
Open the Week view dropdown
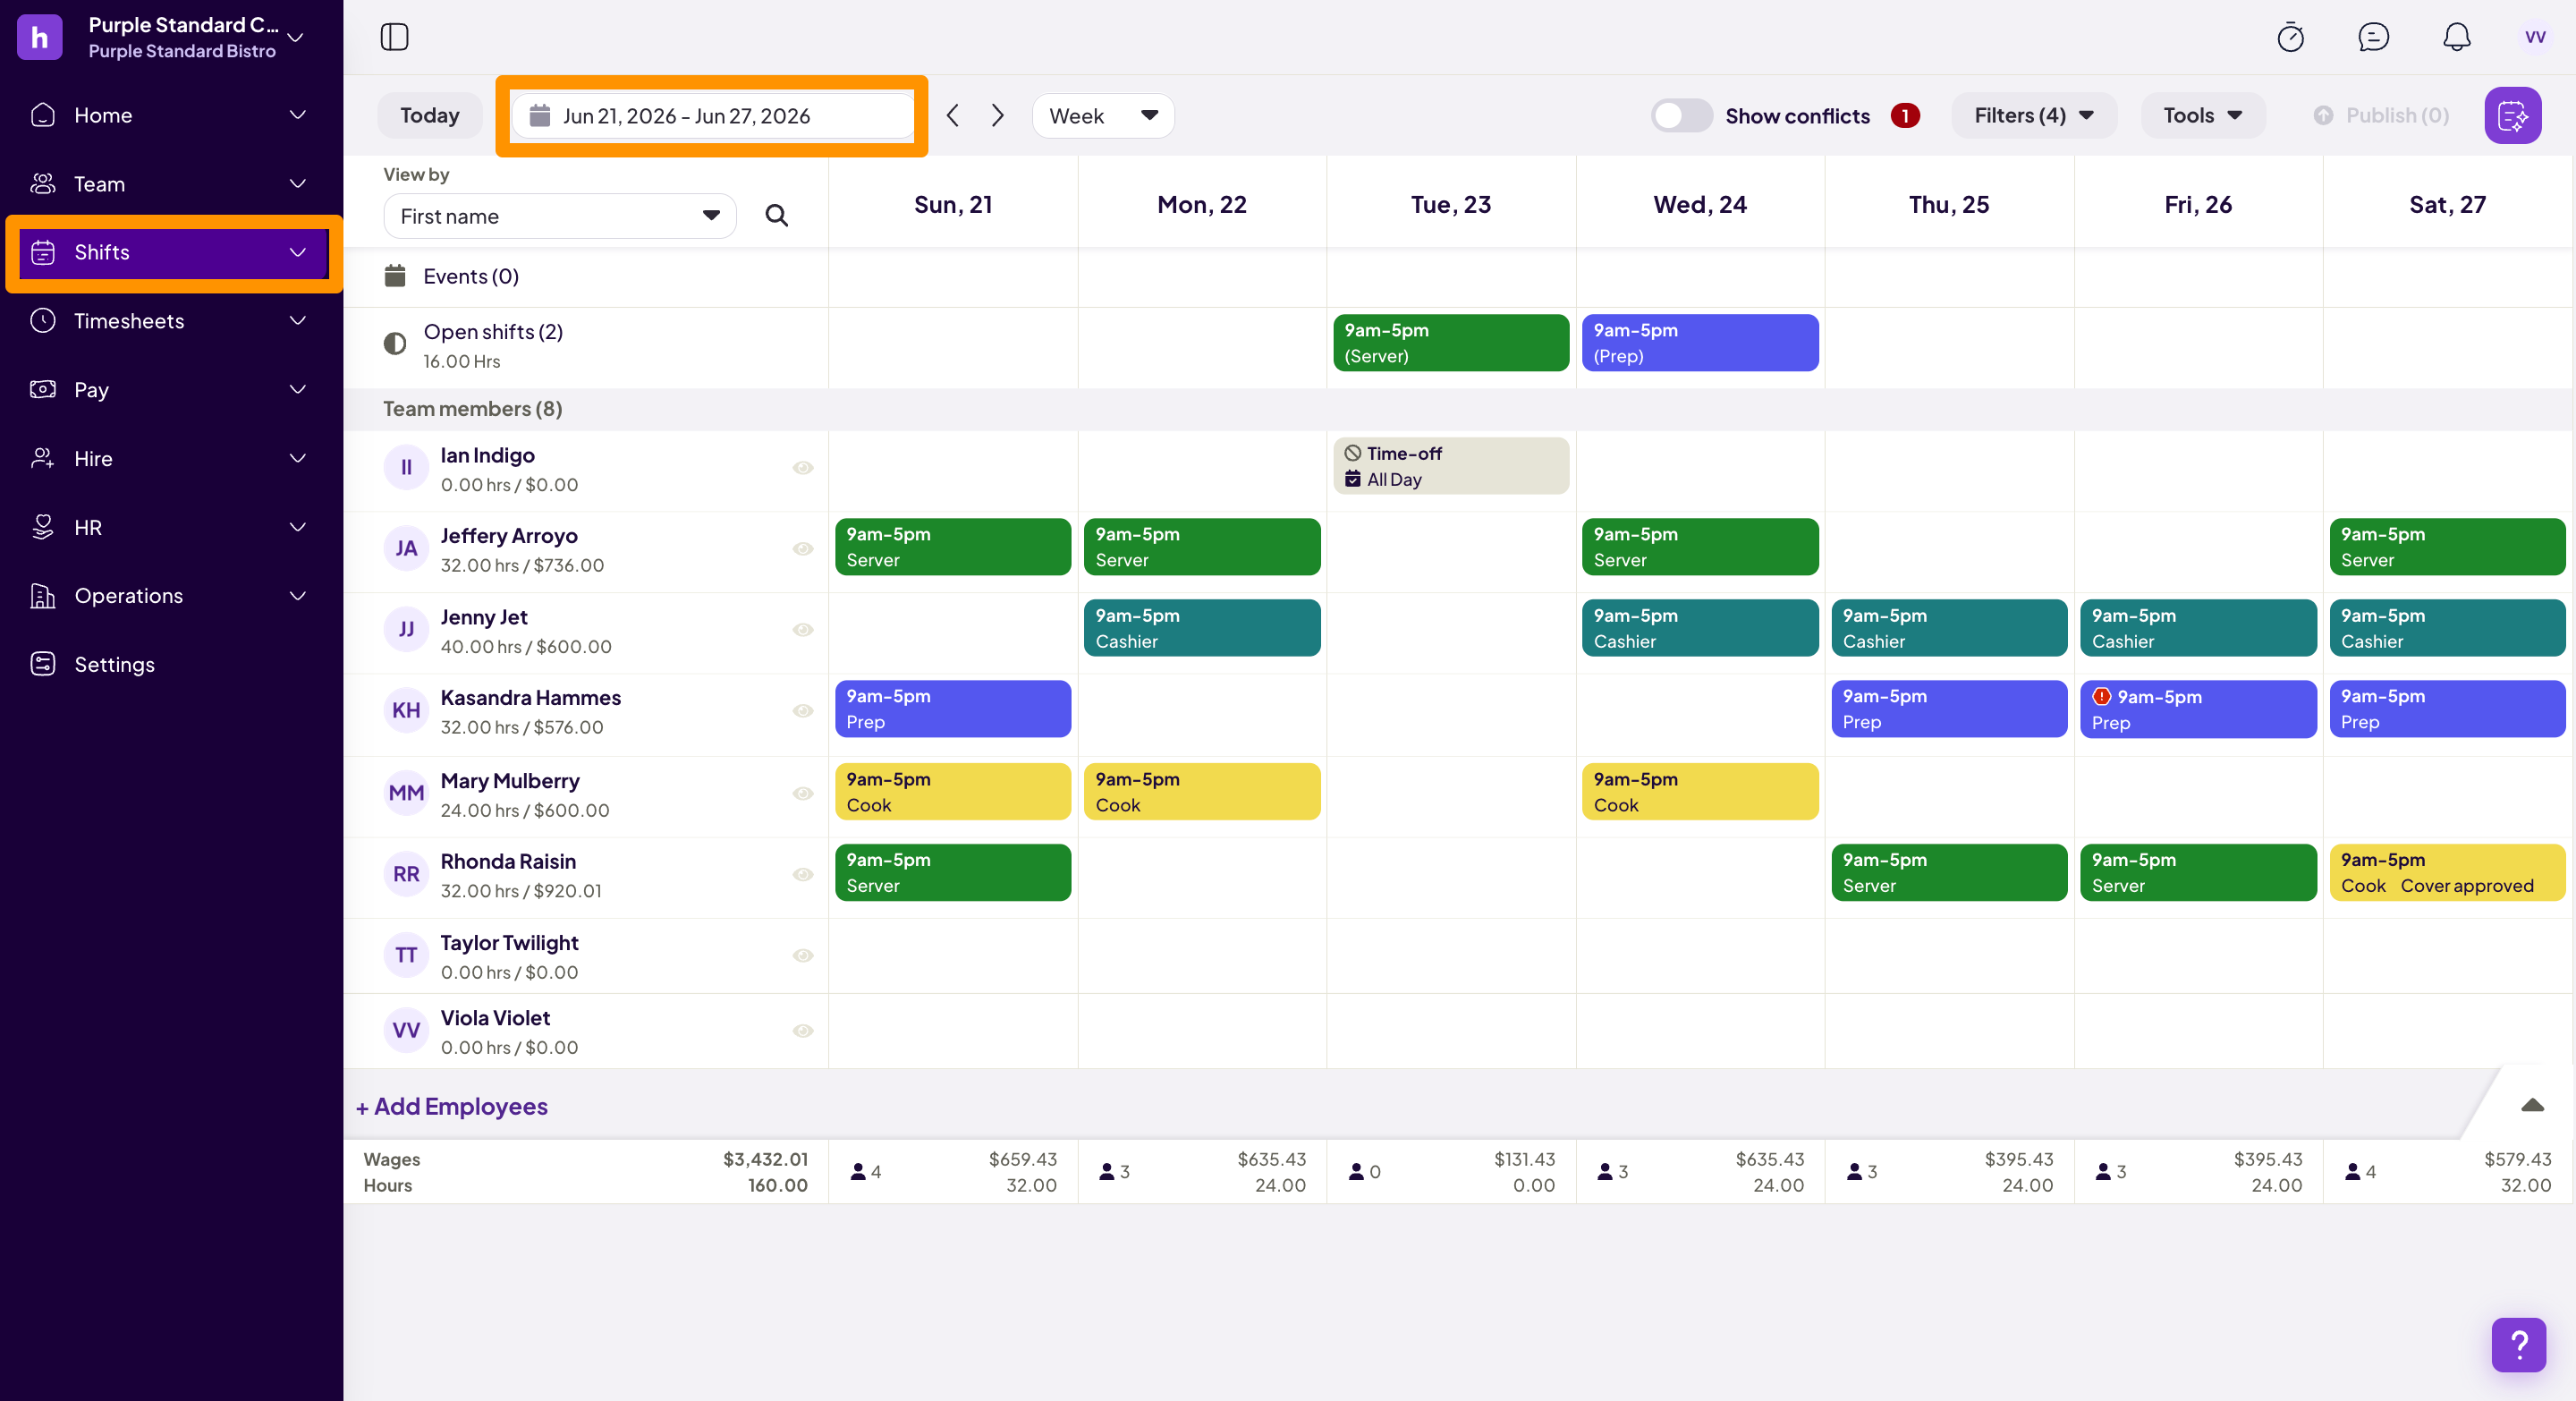pyautogui.click(x=1102, y=116)
